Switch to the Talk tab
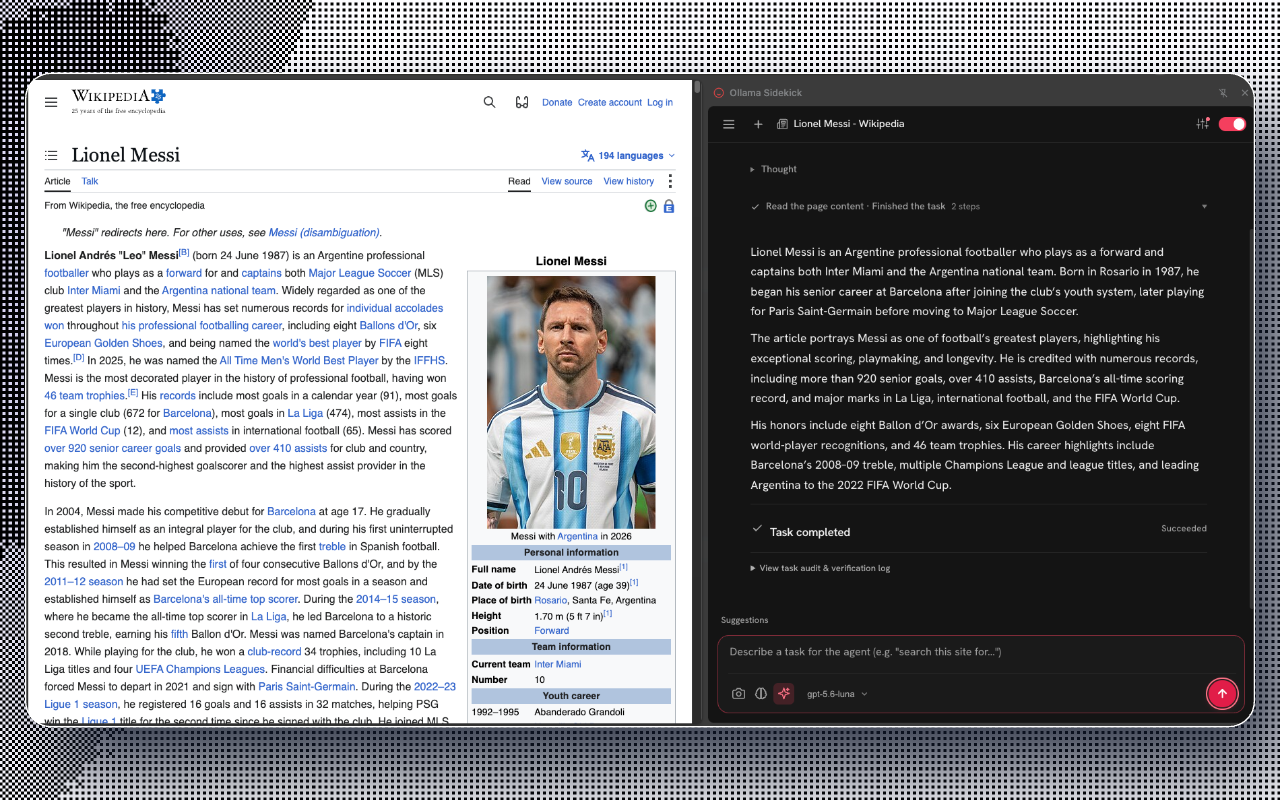Viewport: 1280px width, 800px height. point(90,181)
